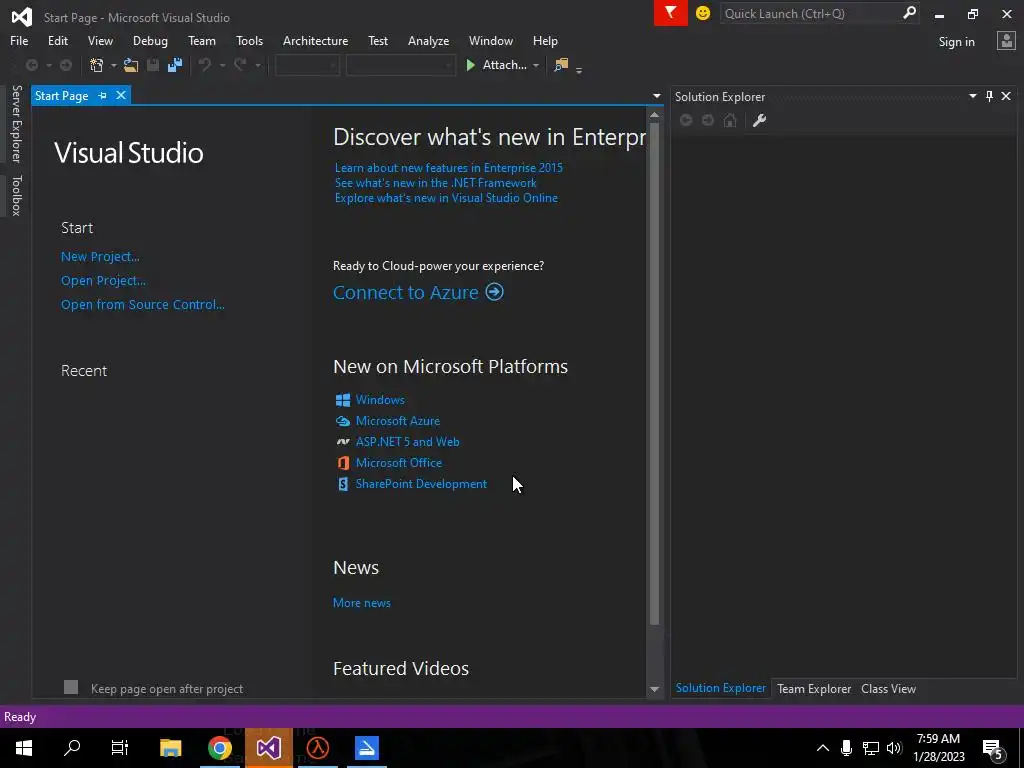Screen dimensions: 1024x768
Task: Toggle Keep page open after project checkbox
Action: point(71,687)
